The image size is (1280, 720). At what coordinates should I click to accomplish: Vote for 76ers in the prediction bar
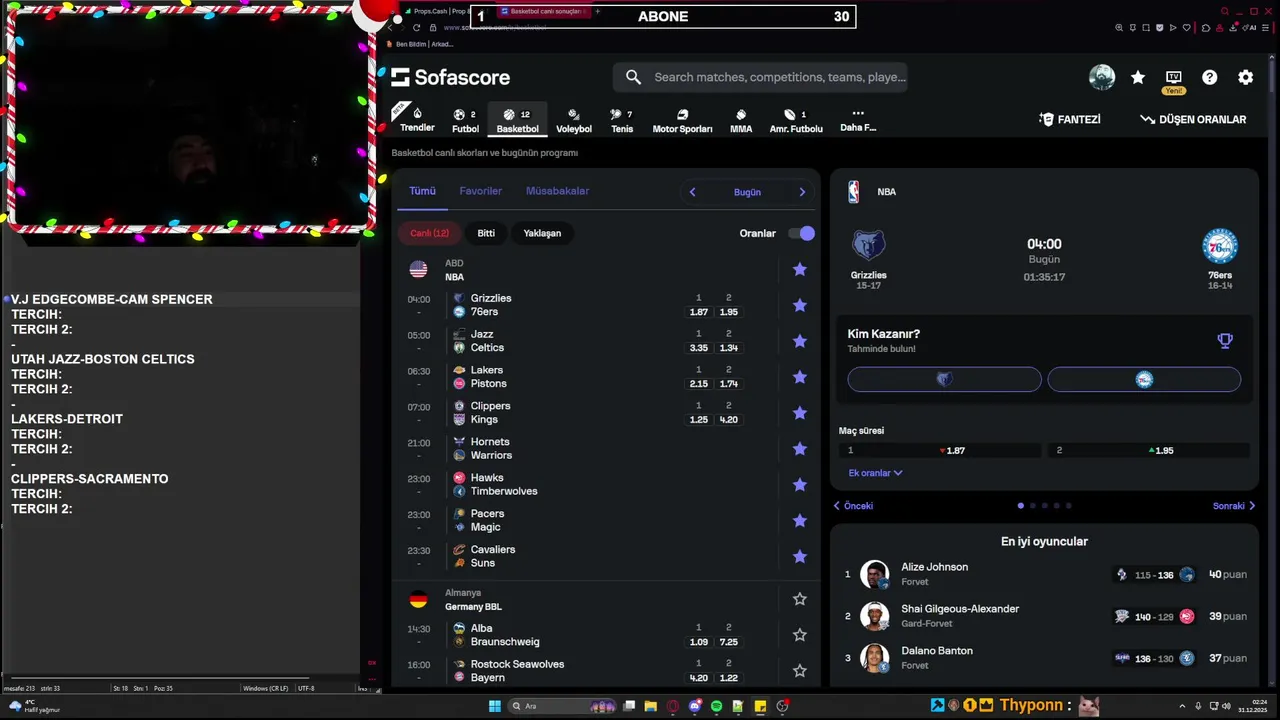pyautogui.click(x=1144, y=379)
